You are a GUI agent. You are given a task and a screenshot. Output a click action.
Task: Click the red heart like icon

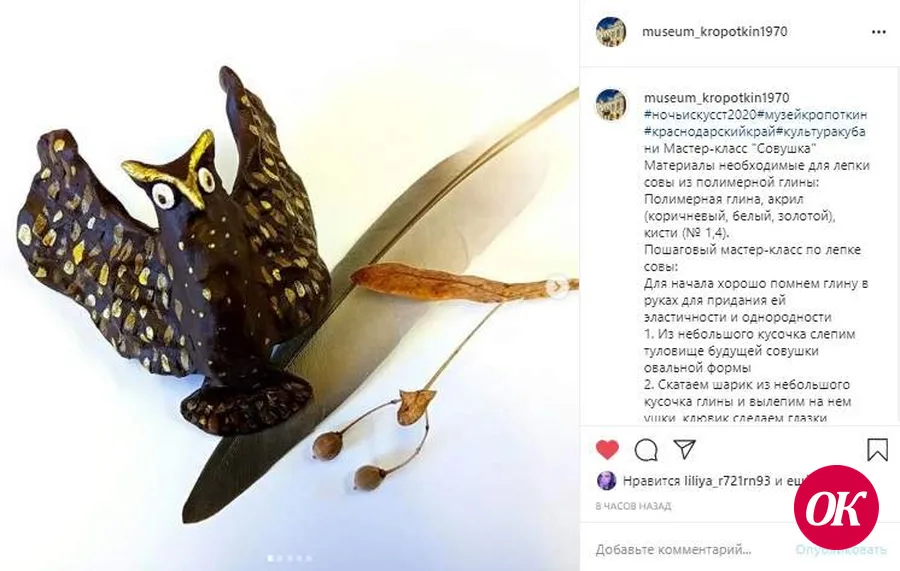tap(607, 449)
